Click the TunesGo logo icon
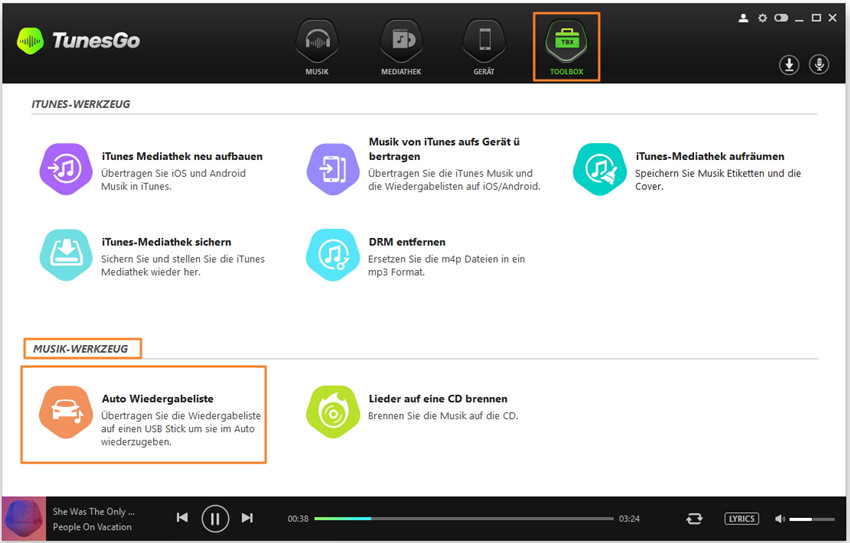Image resolution: width=850 pixels, height=543 pixels. (x=30, y=41)
